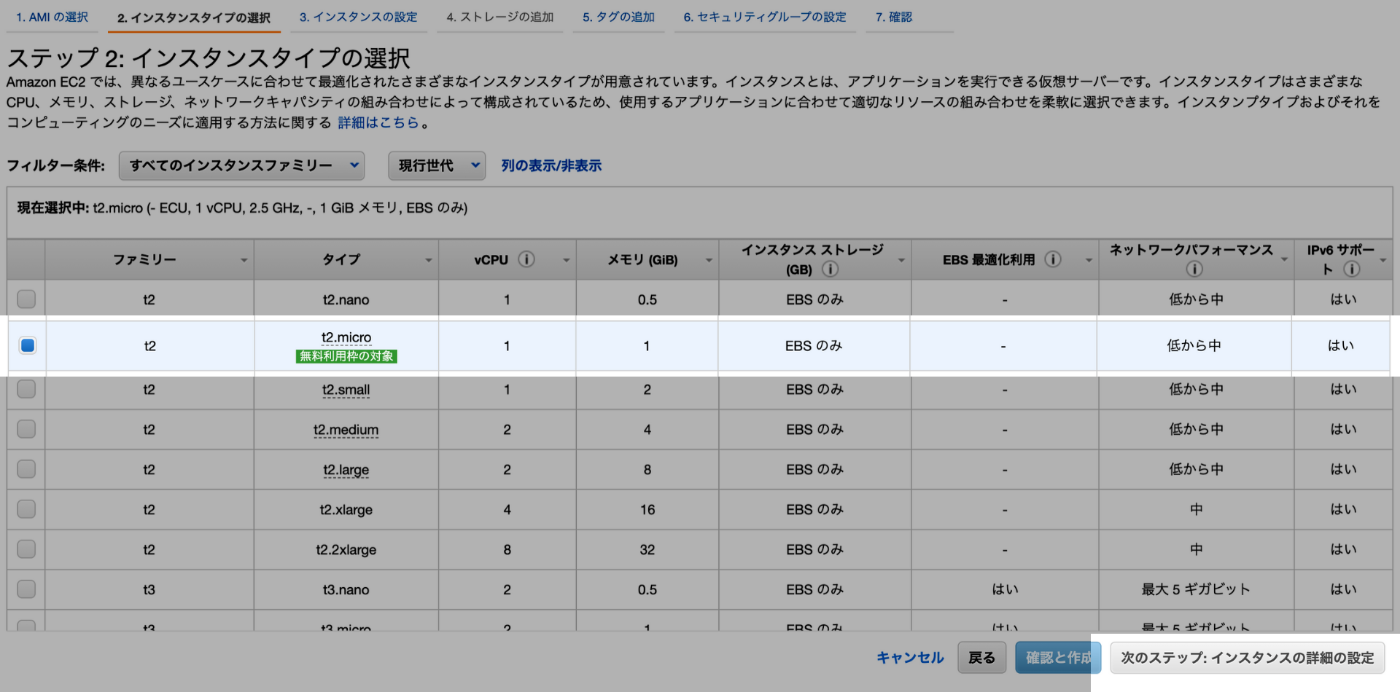Click 次のステップ: インスタンスの詳細の設定 button

click(1247, 658)
